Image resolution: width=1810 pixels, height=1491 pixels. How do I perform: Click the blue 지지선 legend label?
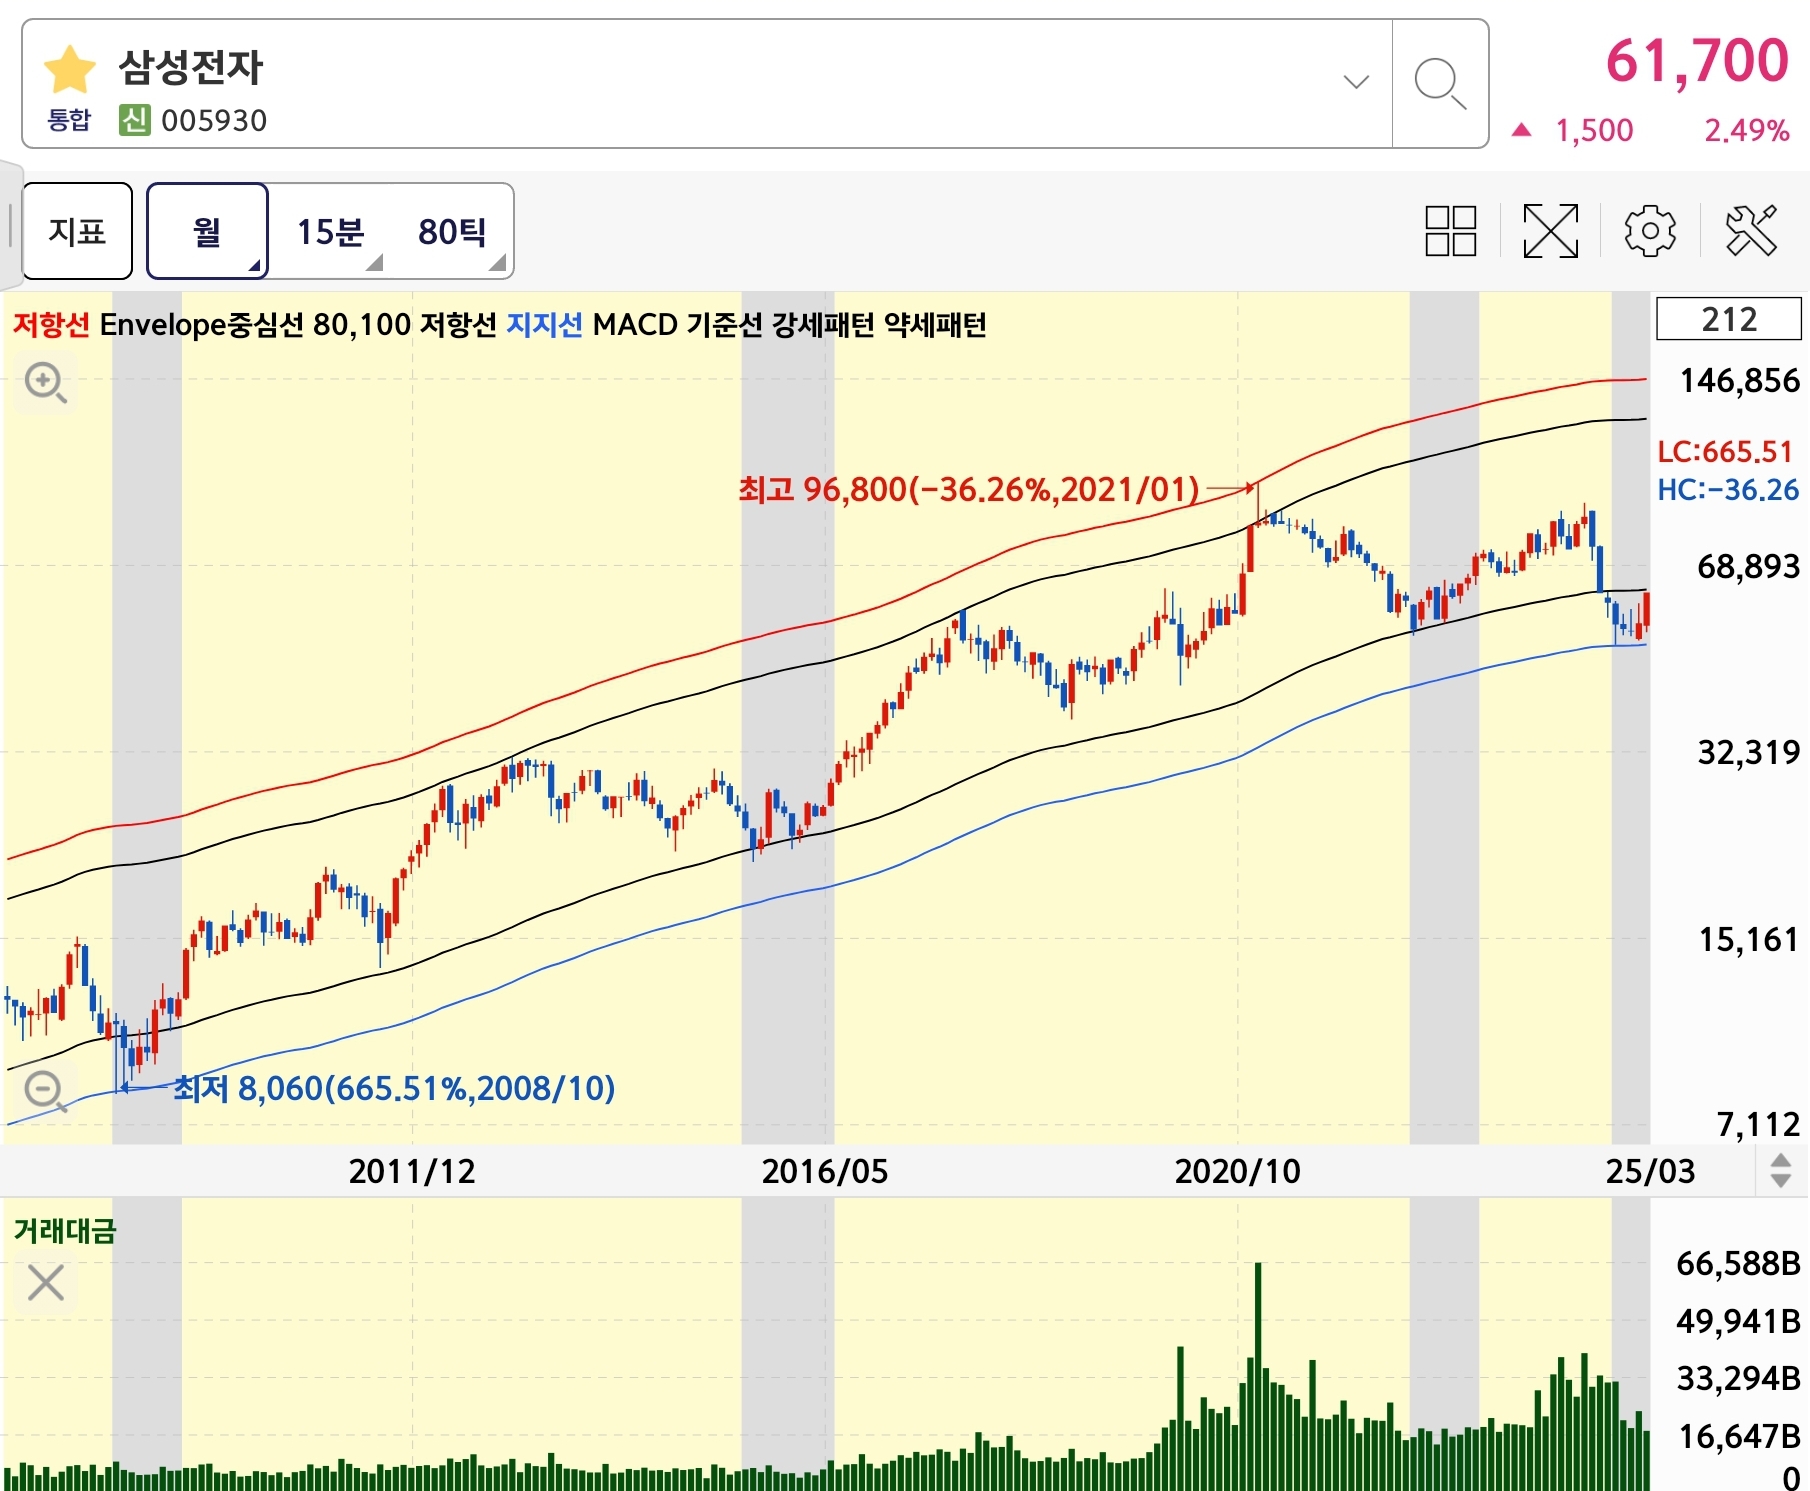coord(544,324)
